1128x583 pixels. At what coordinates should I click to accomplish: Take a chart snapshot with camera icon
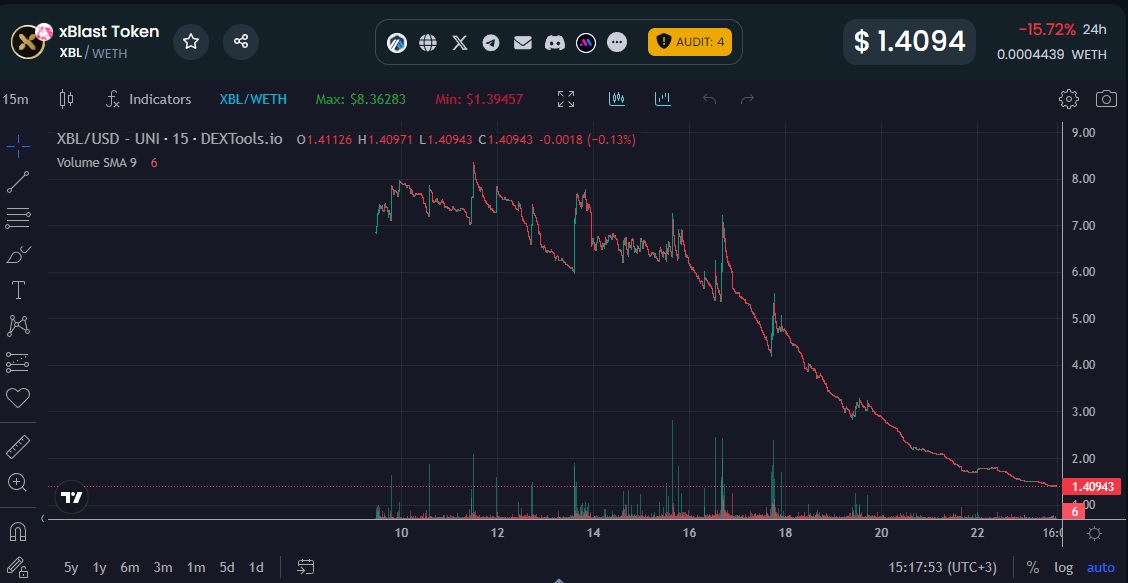pyautogui.click(x=1106, y=99)
